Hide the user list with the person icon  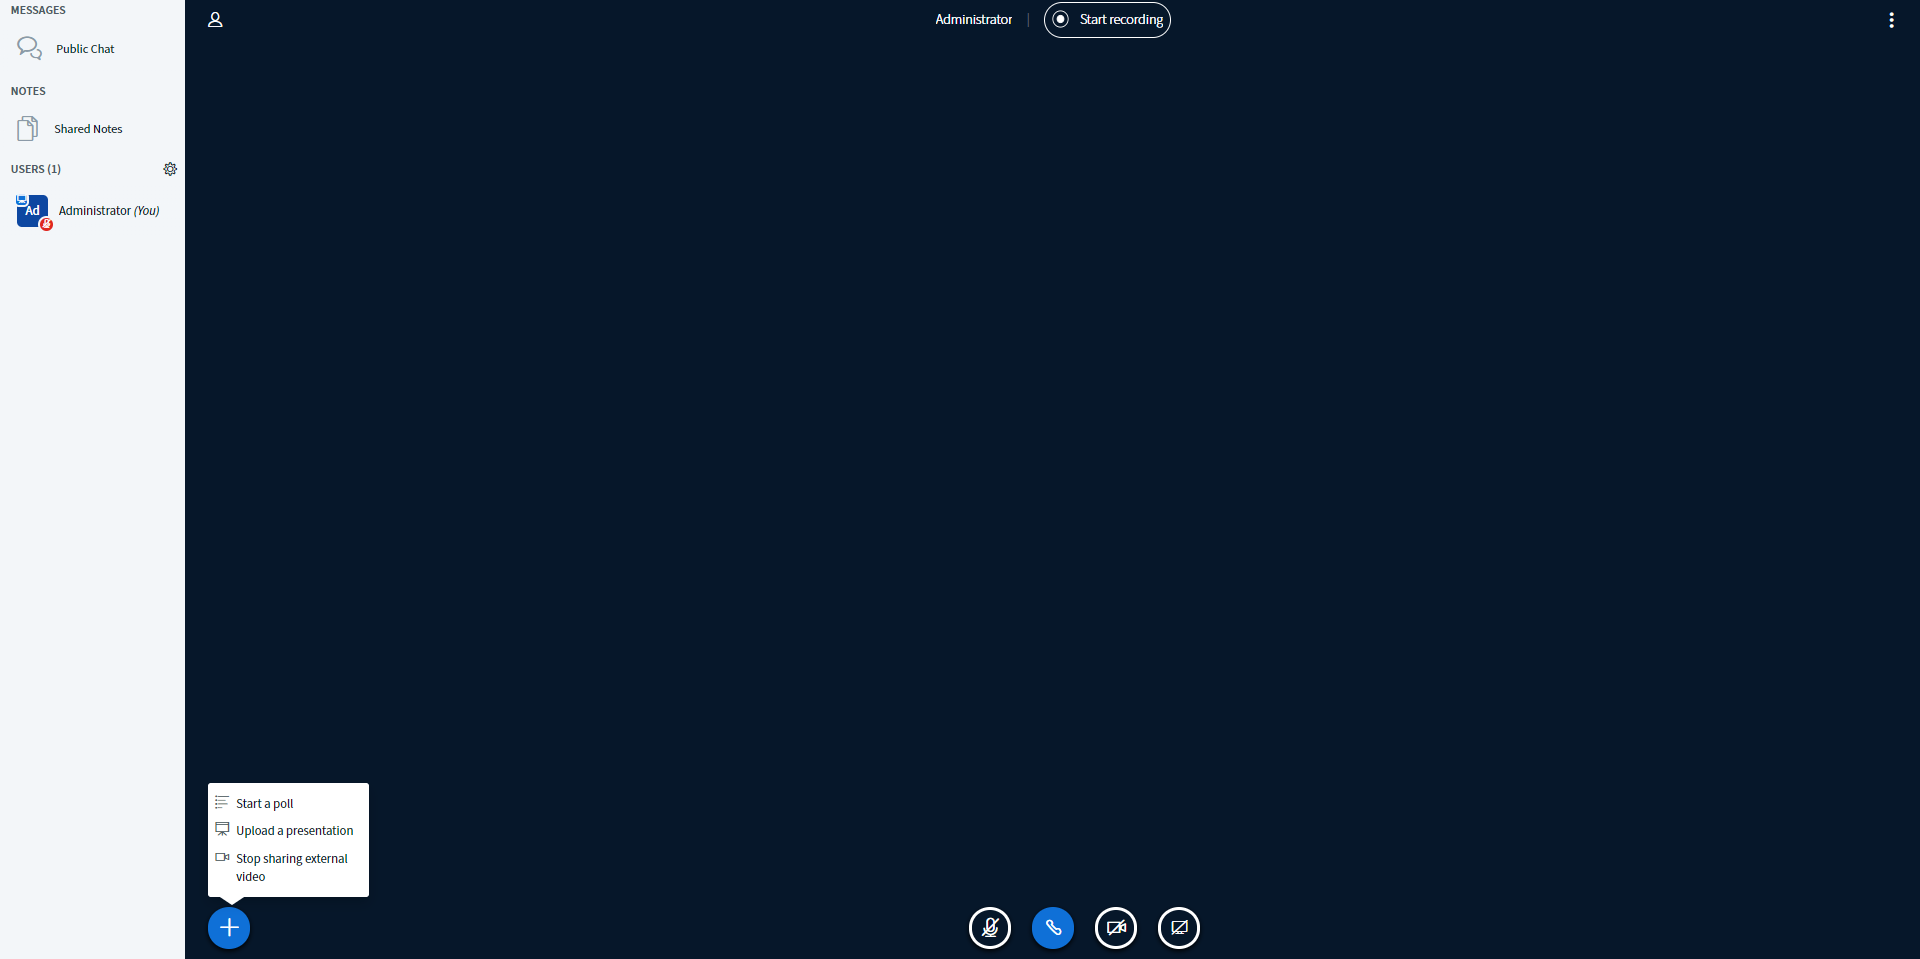coord(215,19)
